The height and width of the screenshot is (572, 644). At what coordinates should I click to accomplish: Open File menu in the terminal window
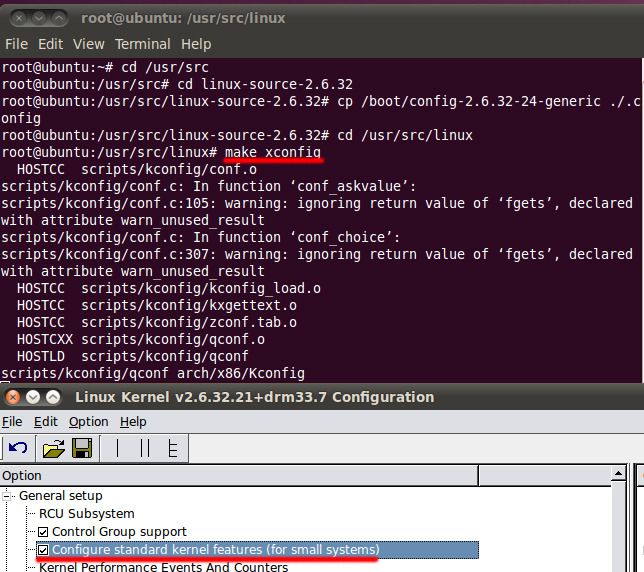16,44
